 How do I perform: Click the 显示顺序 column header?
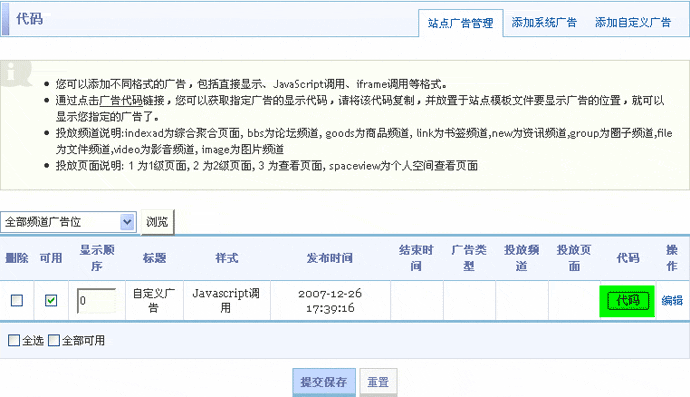tap(97, 258)
